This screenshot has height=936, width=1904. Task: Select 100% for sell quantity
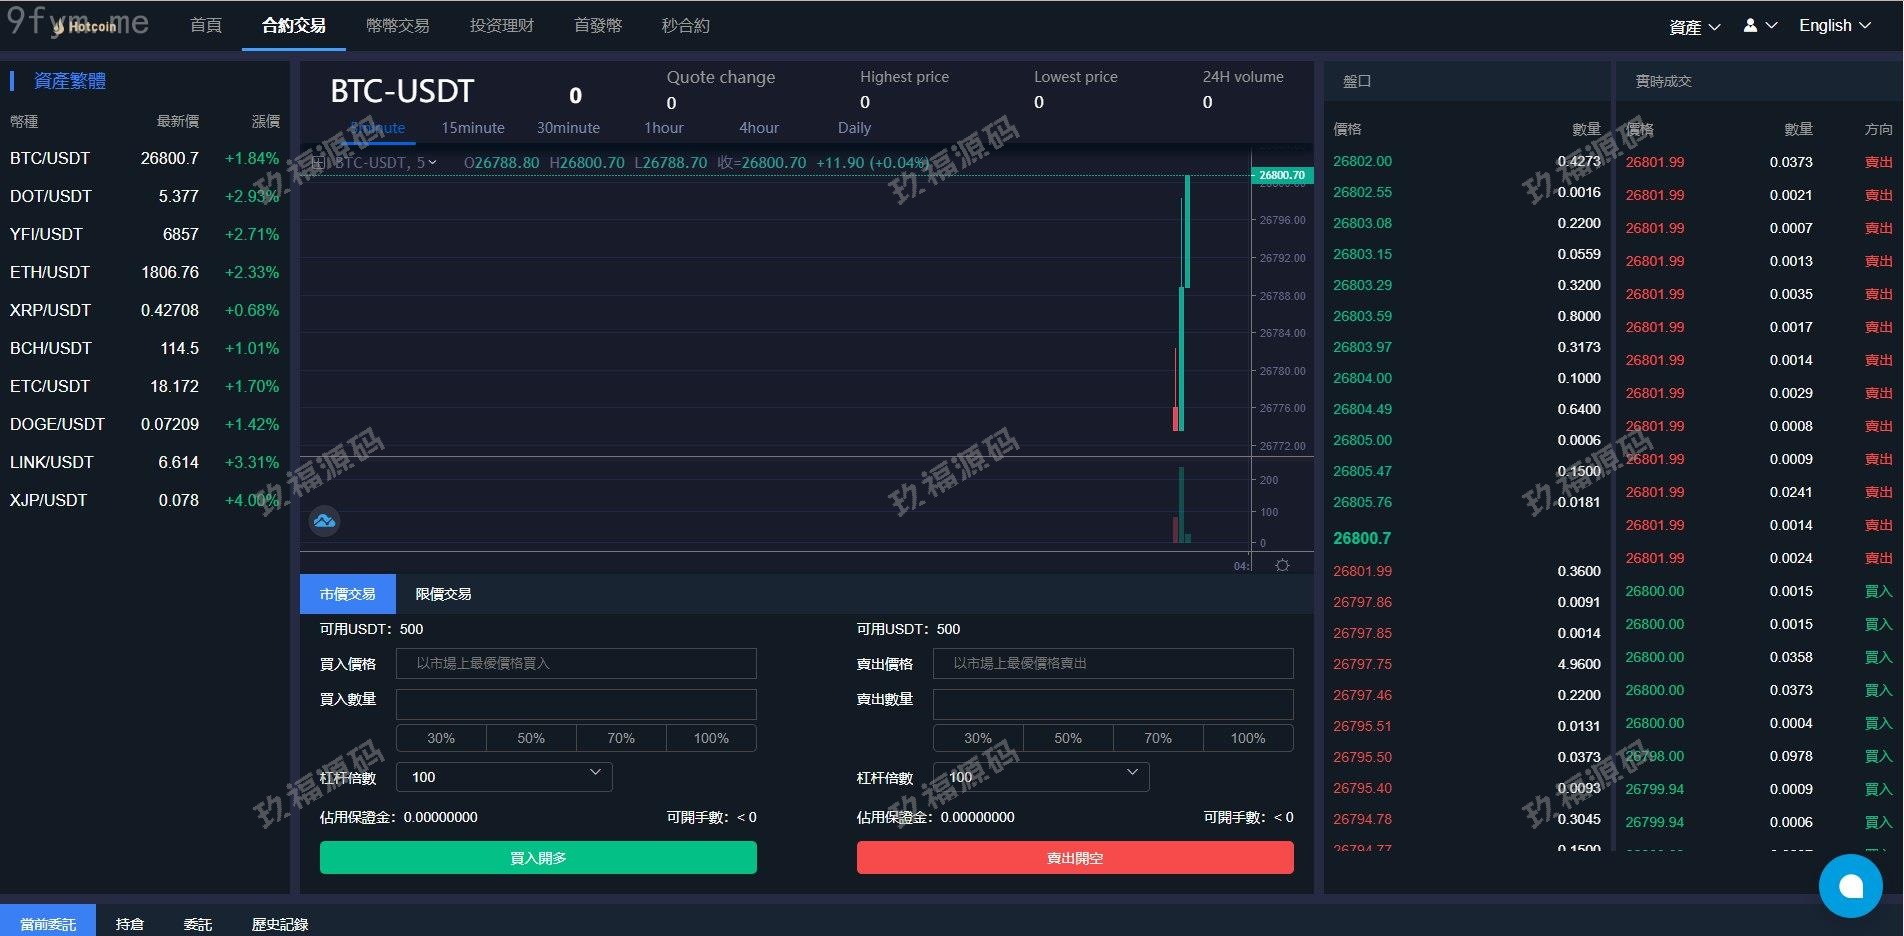(1247, 738)
